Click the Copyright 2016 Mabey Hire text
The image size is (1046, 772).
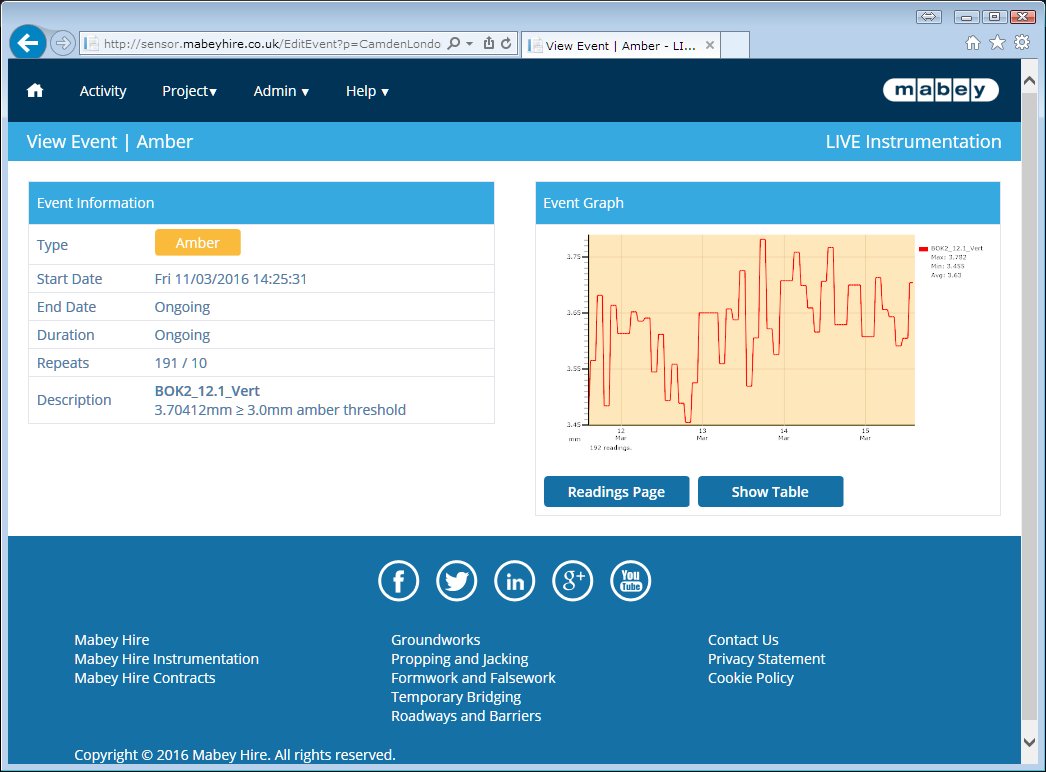(x=235, y=755)
